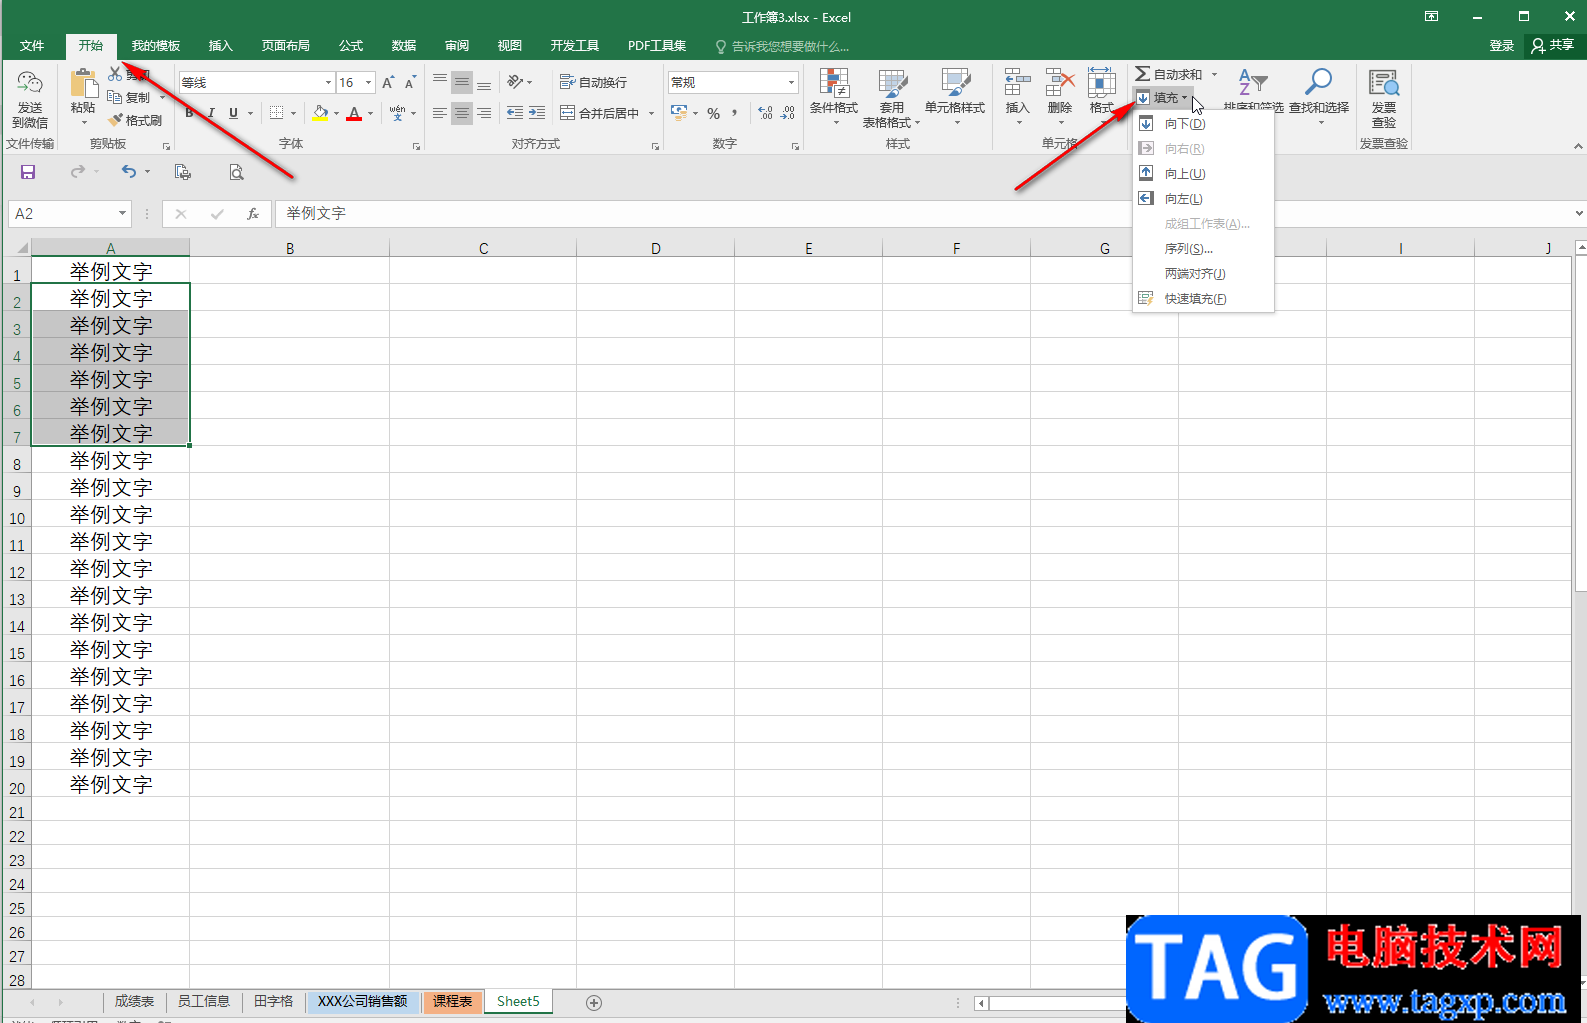This screenshot has width=1587, height=1023.
Task: Click the Share (共享) button
Action: click(1552, 45)
